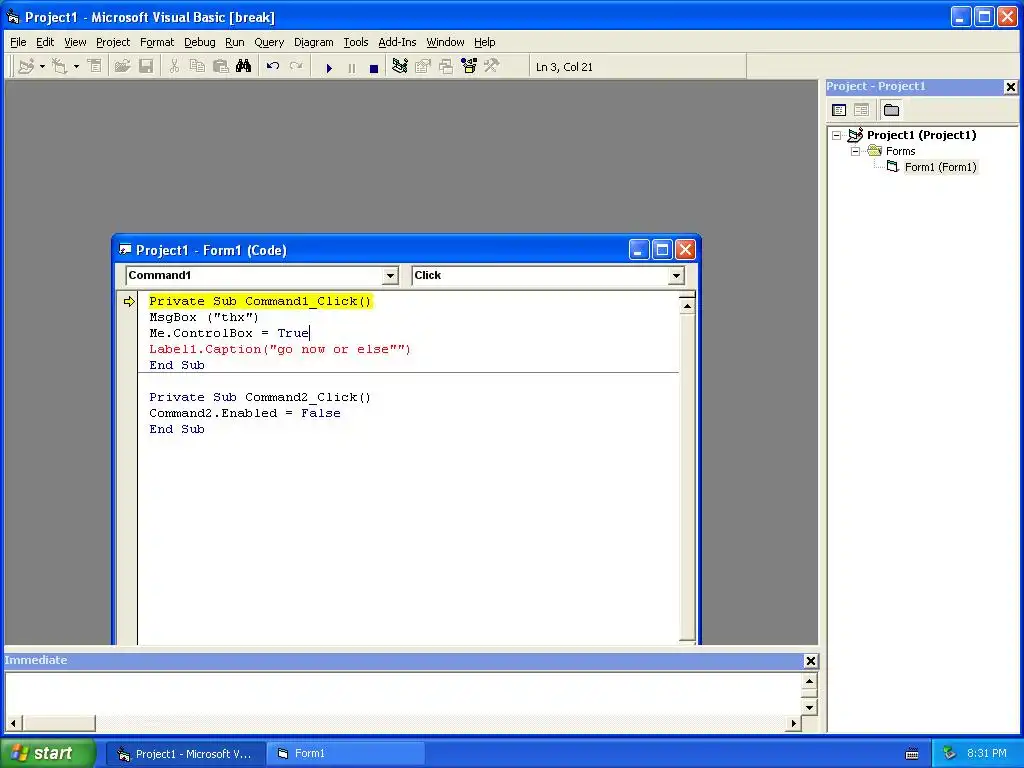
Task: Select Project1 (Project1) root node
Action: (x=921, y=135)
